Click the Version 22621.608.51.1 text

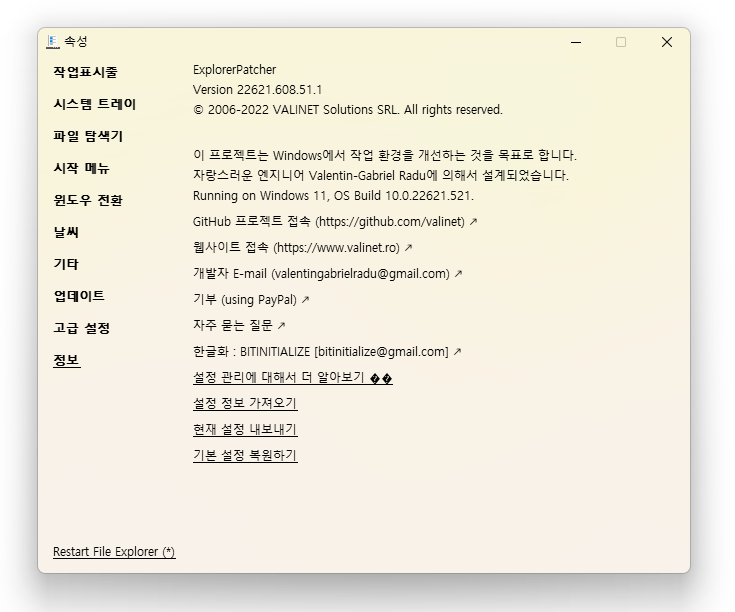[257, 90]
